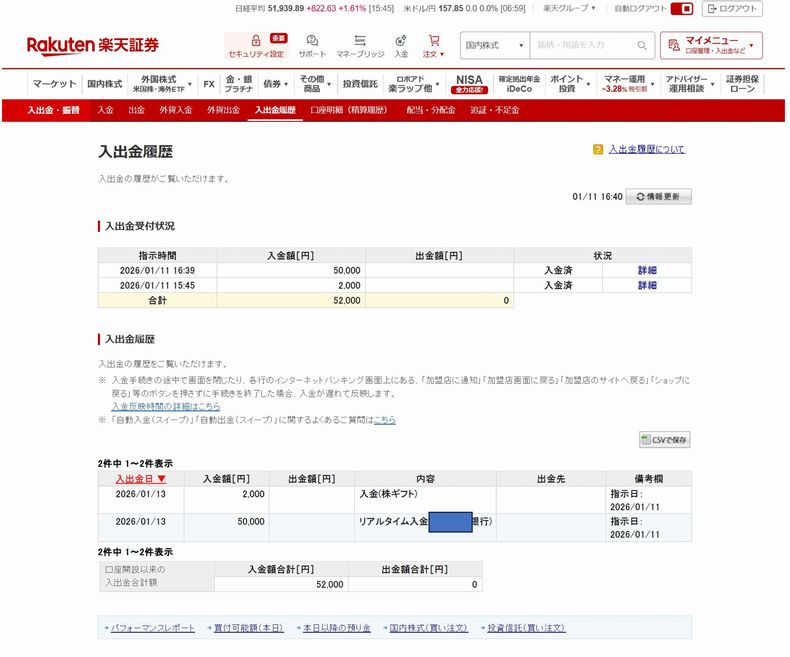This screenshot has height=657, width=790.
Task: Open the 確定拠出年金 iDeCo menu item
Action: coord(519,84)
